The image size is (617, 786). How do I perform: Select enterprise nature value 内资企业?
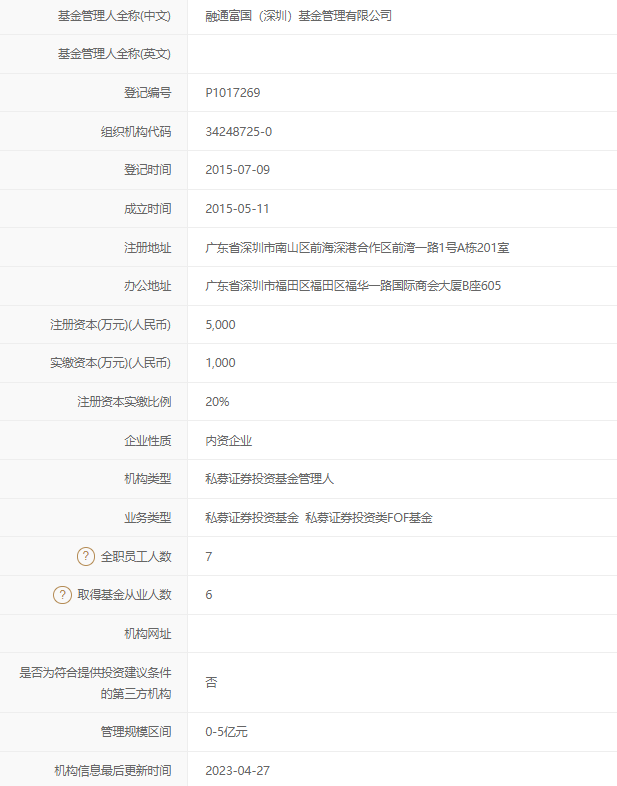click(229, 441)
